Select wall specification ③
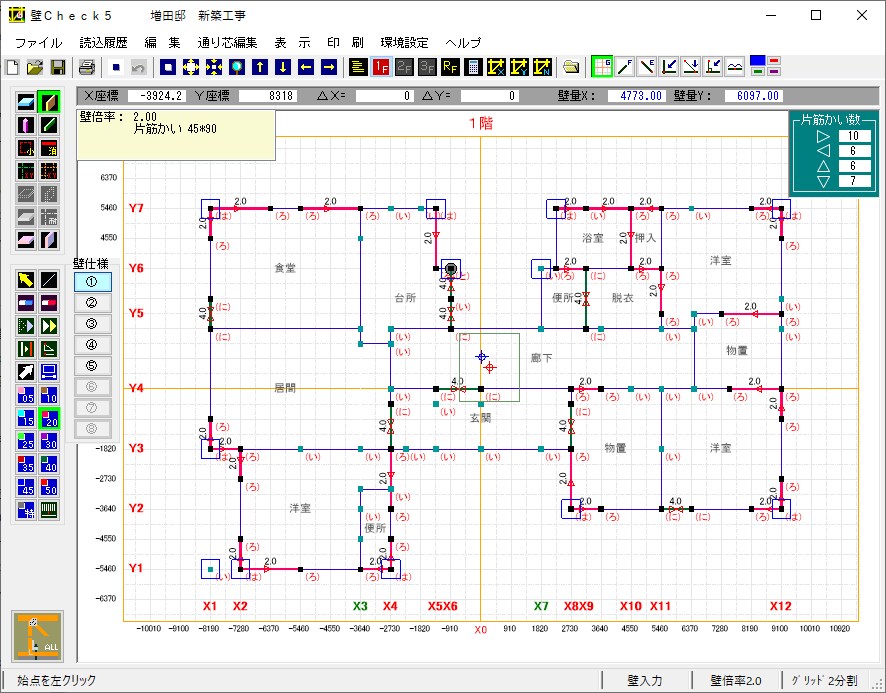 tap(93, 324)
